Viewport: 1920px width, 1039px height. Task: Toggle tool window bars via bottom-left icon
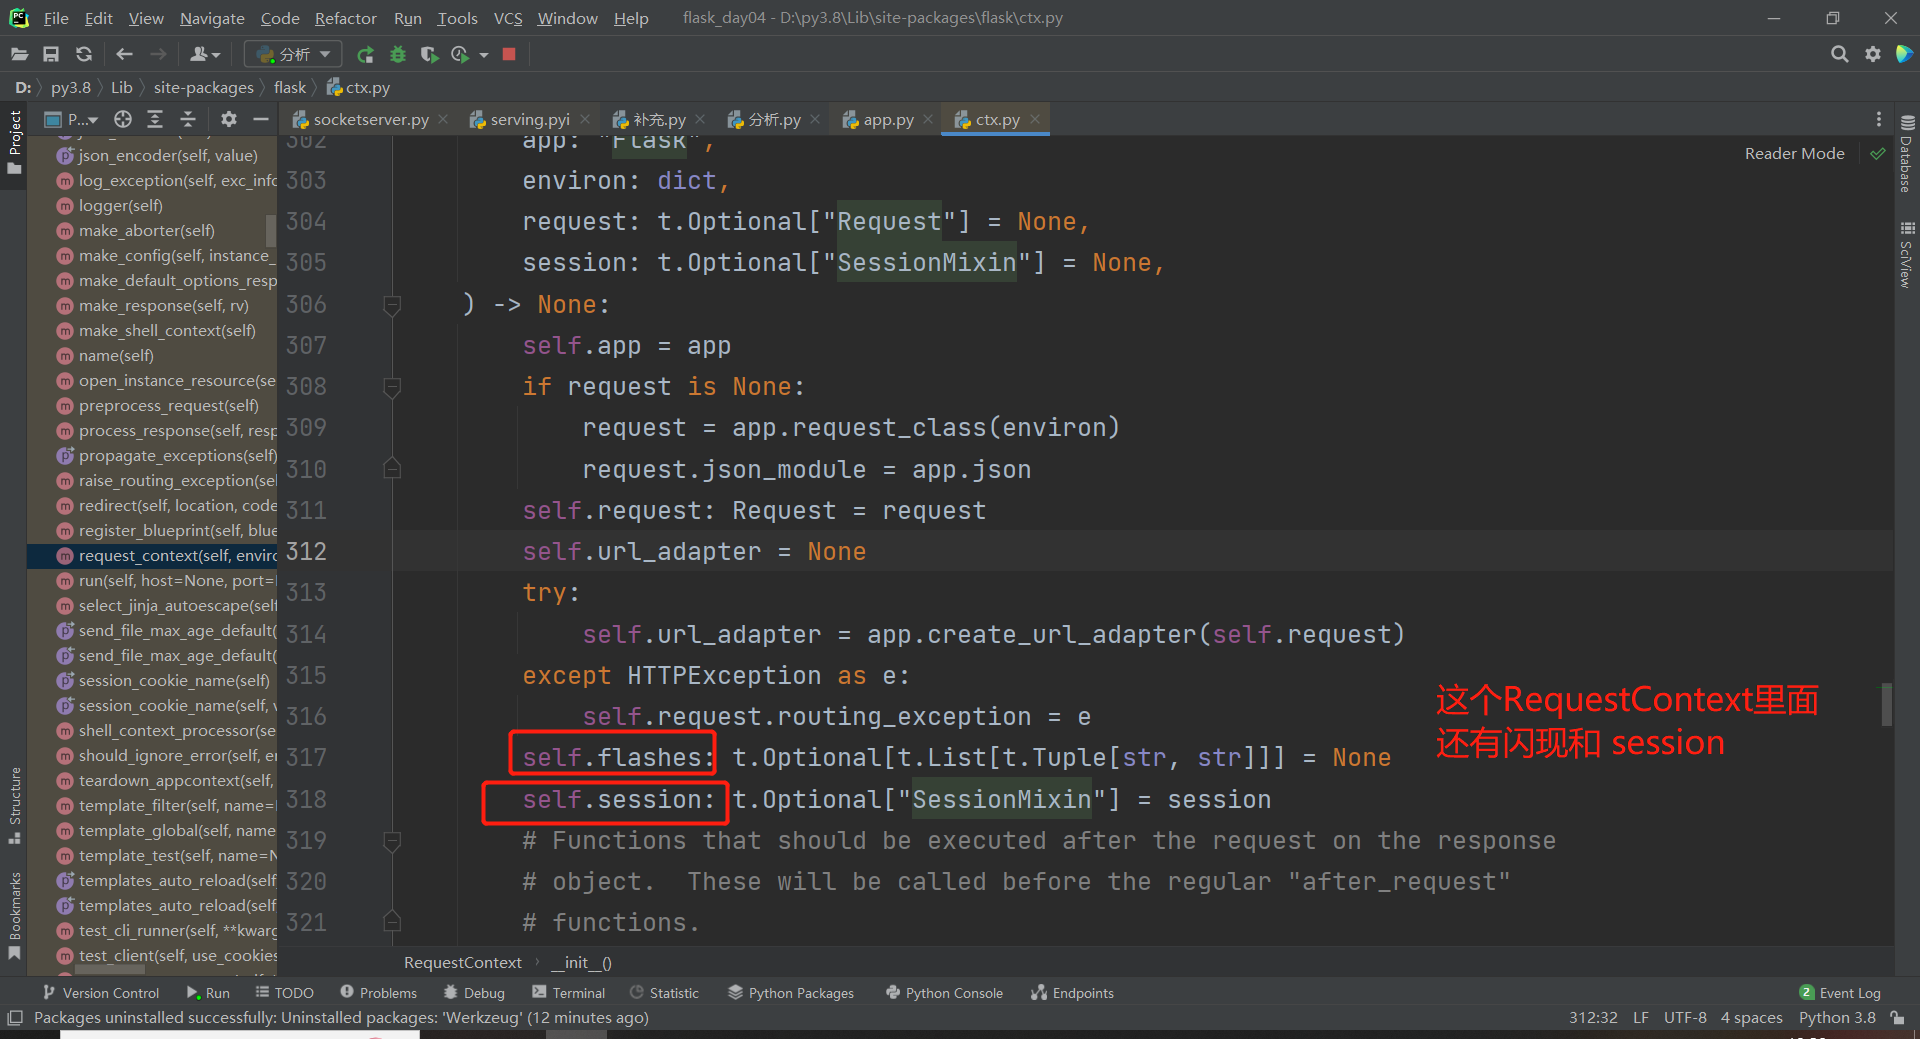14,1018
